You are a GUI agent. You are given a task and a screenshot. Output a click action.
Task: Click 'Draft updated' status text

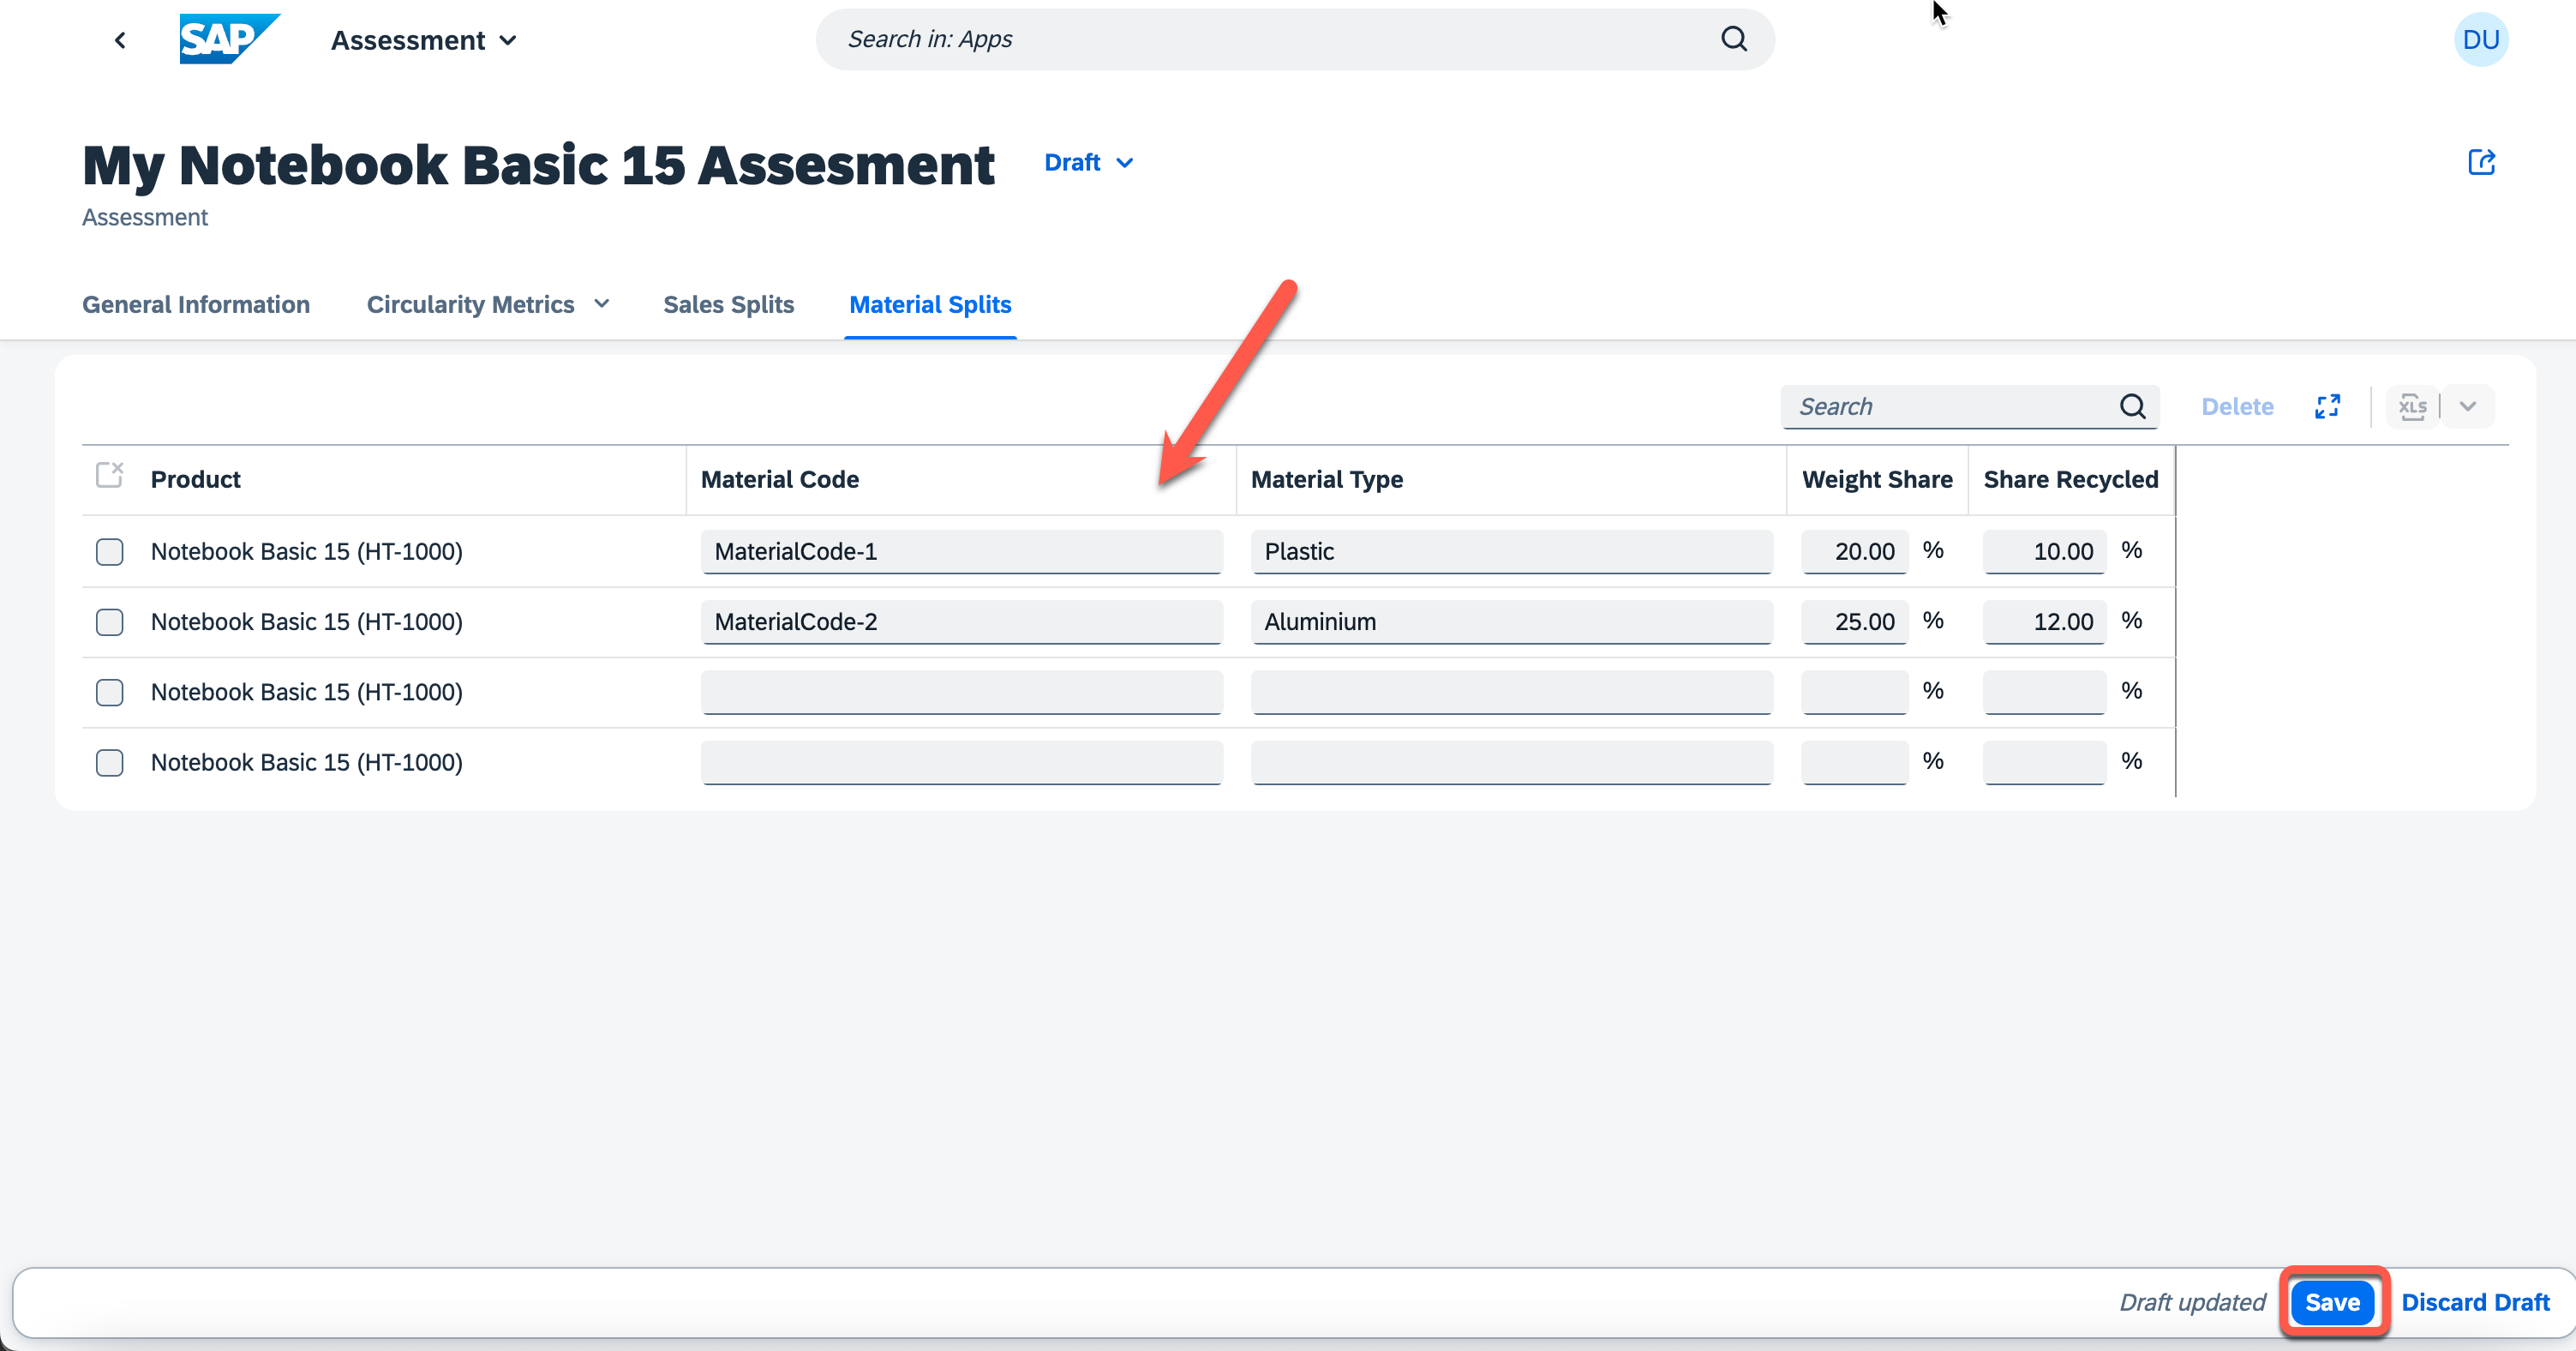tap(2192, 1302)
